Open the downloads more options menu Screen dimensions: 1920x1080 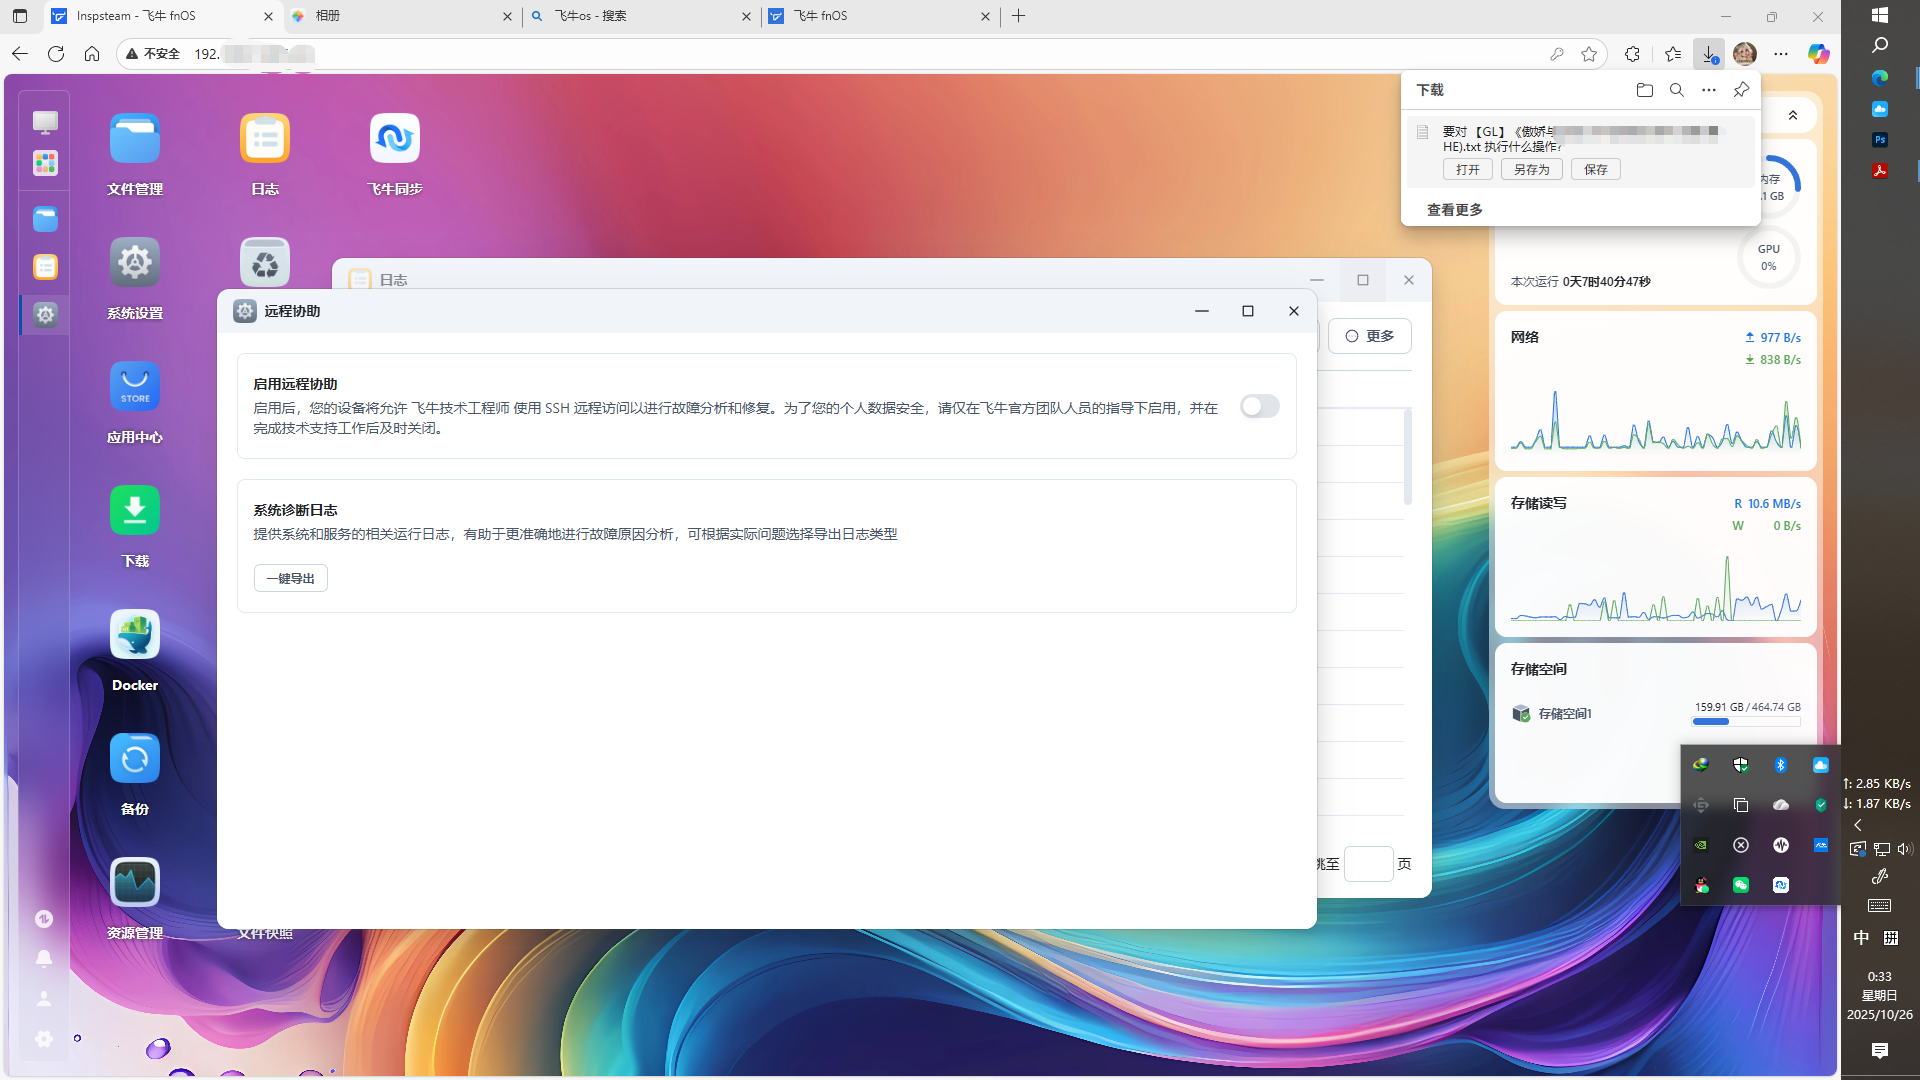pyautogui.click(x=1709, y=90)
